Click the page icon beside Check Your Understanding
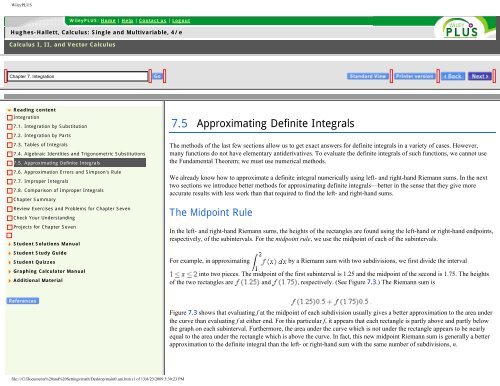The image size is (500, 386). click(10, 218)
